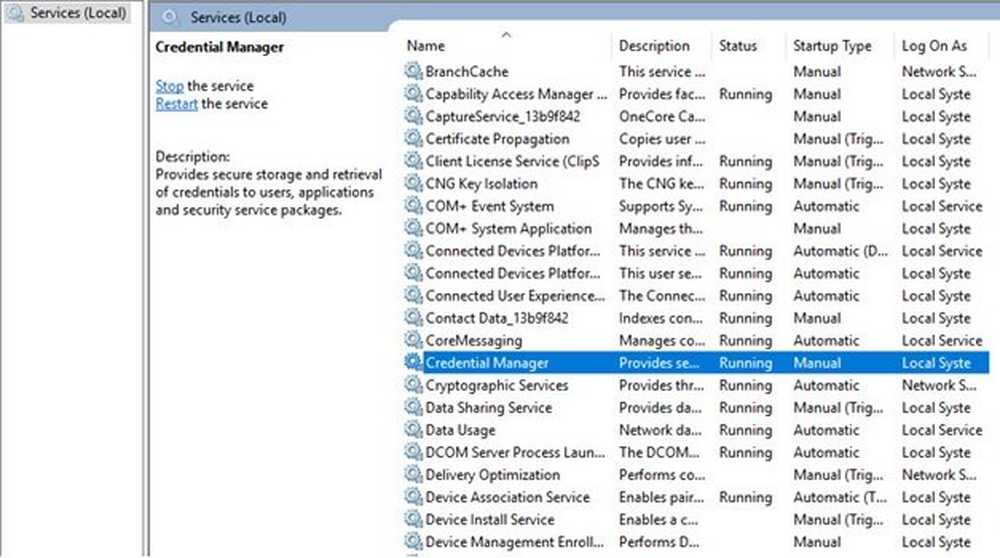The width and height of the screenshot is (1000, 558).
Task: Click the Services (Local) header panel icon
Action: tap(170, 17)
